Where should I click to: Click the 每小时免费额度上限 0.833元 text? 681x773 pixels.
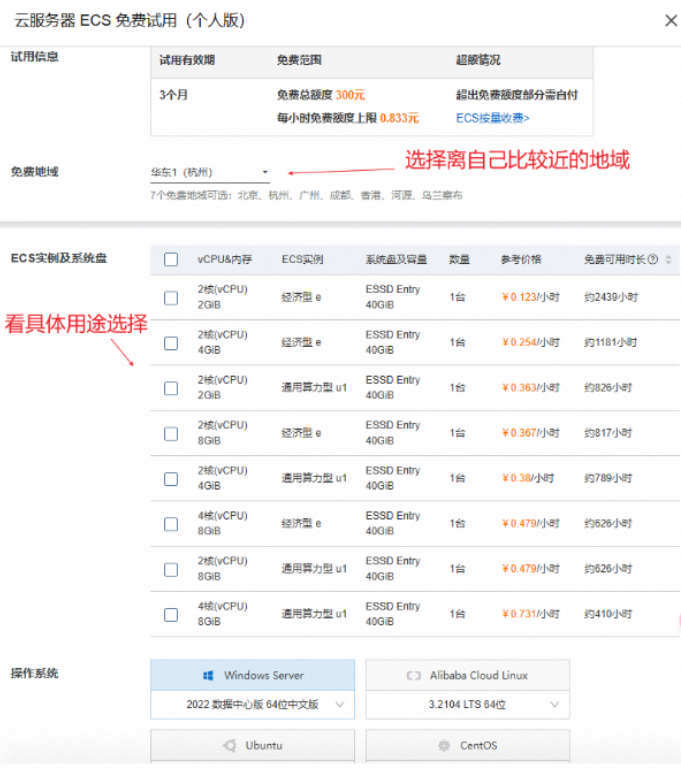tap(348, 118)
